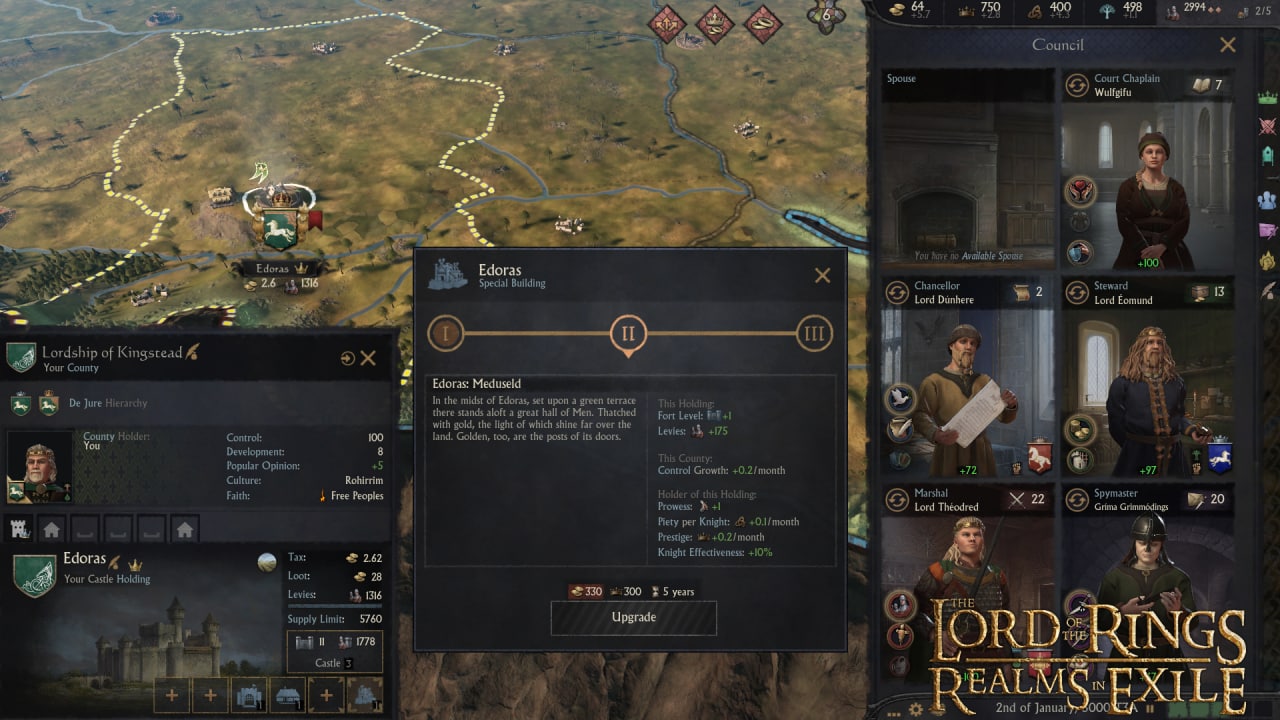Select the Religious Relations council task icon
The width and height of the screenshot is (1280, 720).
(1080, 191)
